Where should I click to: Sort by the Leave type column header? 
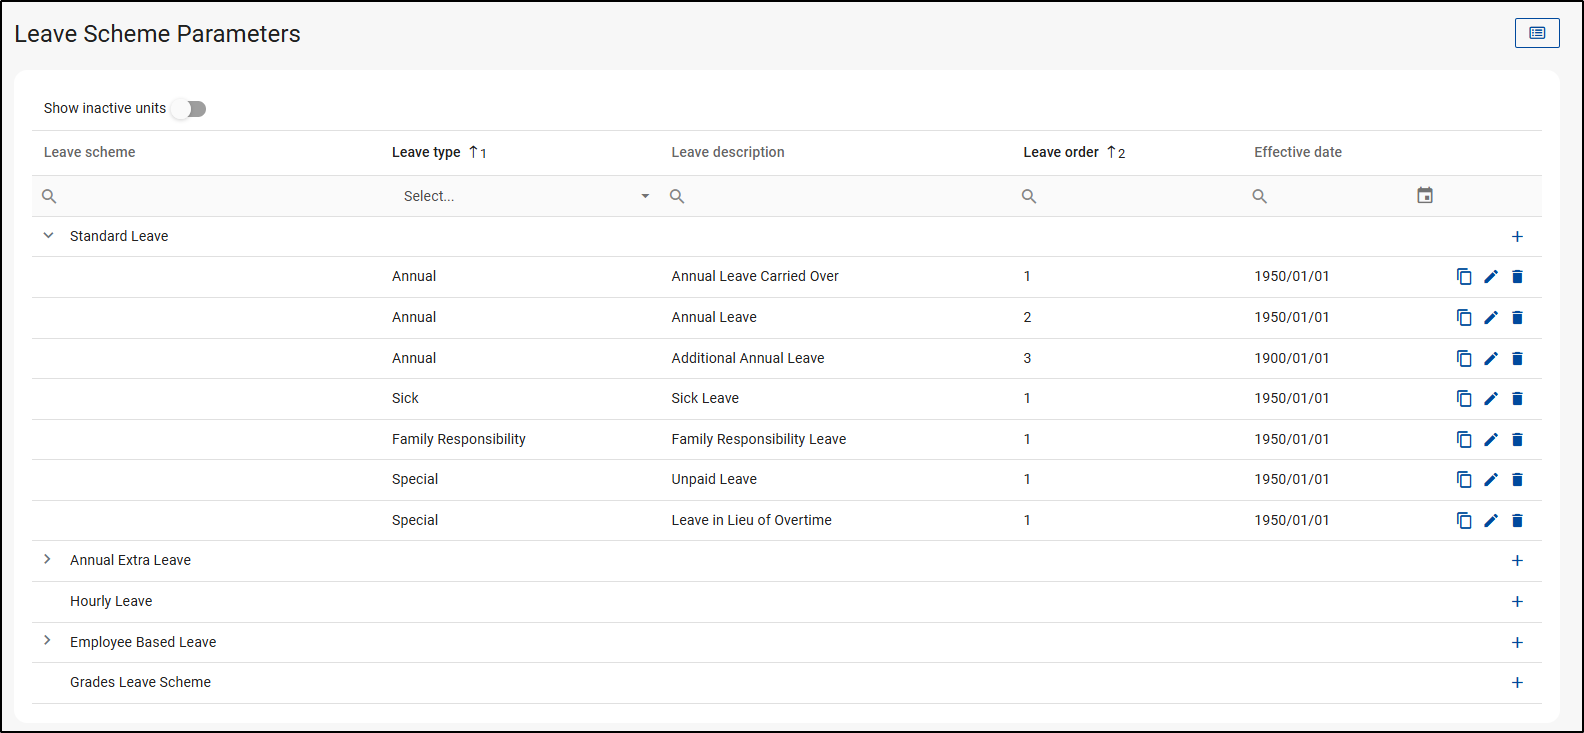(x=426, y=152)
